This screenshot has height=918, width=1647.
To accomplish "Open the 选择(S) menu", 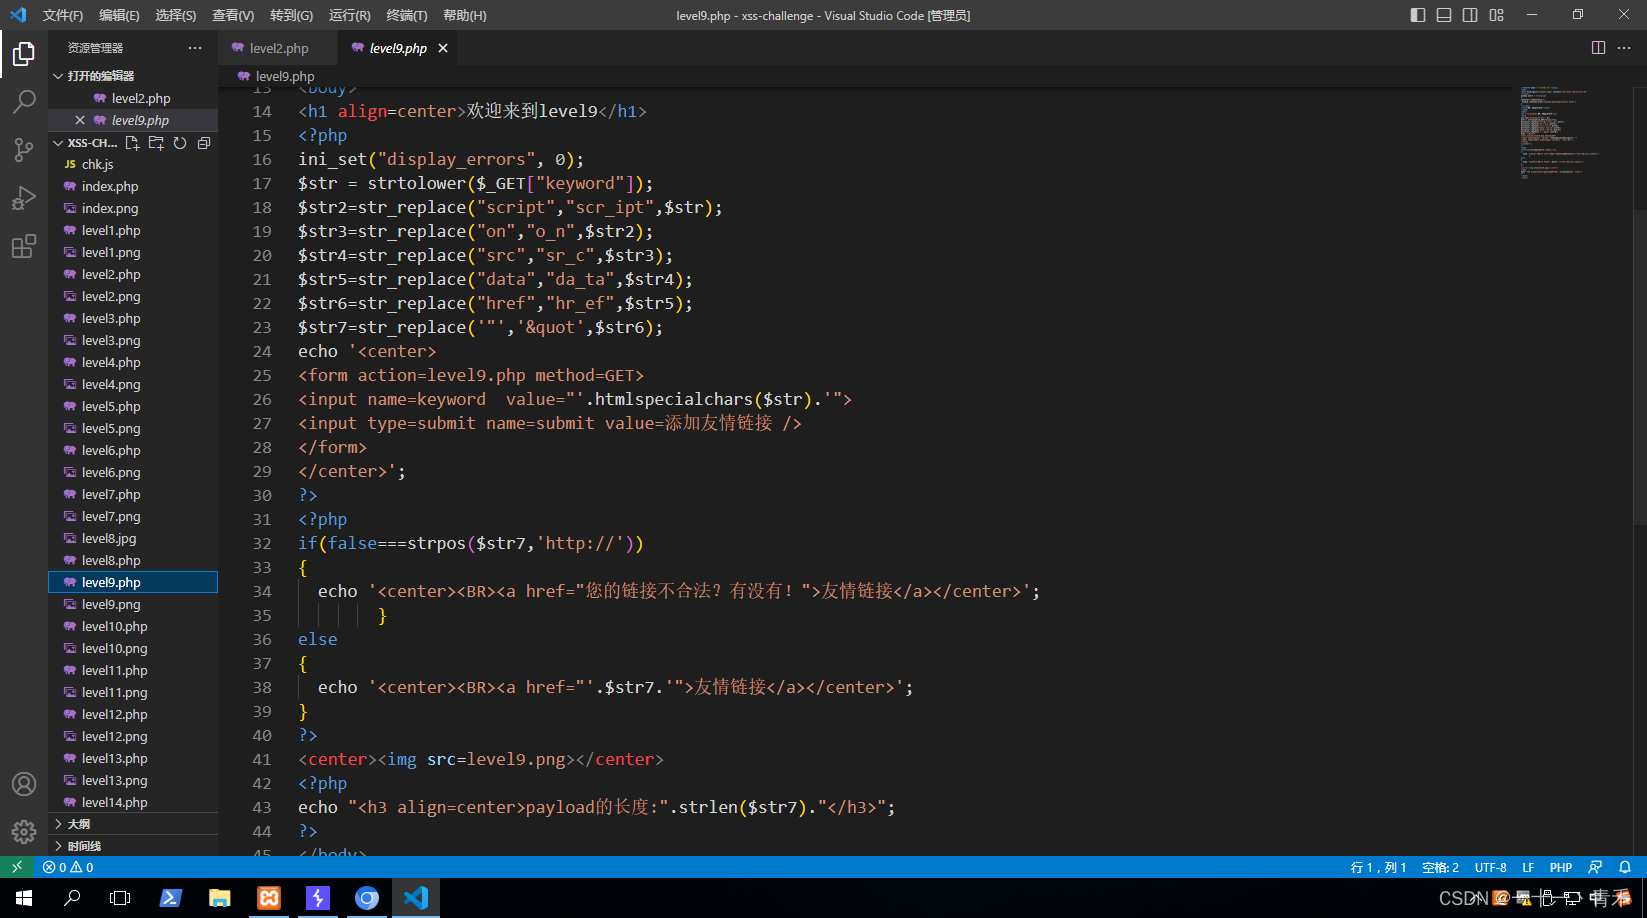I will tap(176, 15).
